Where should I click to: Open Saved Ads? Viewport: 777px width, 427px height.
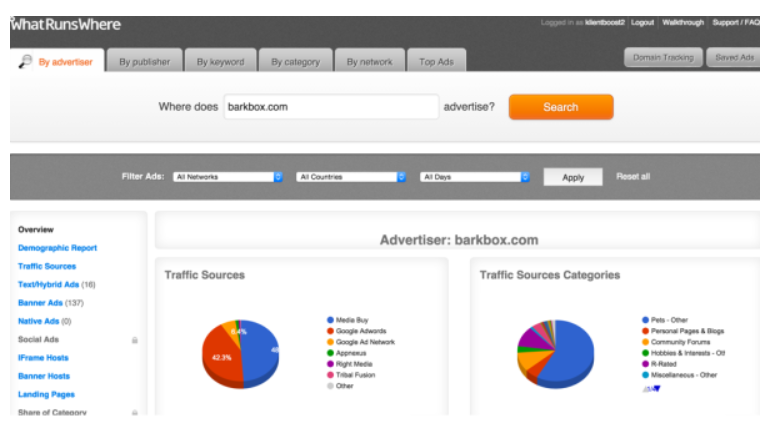point(734,57)
